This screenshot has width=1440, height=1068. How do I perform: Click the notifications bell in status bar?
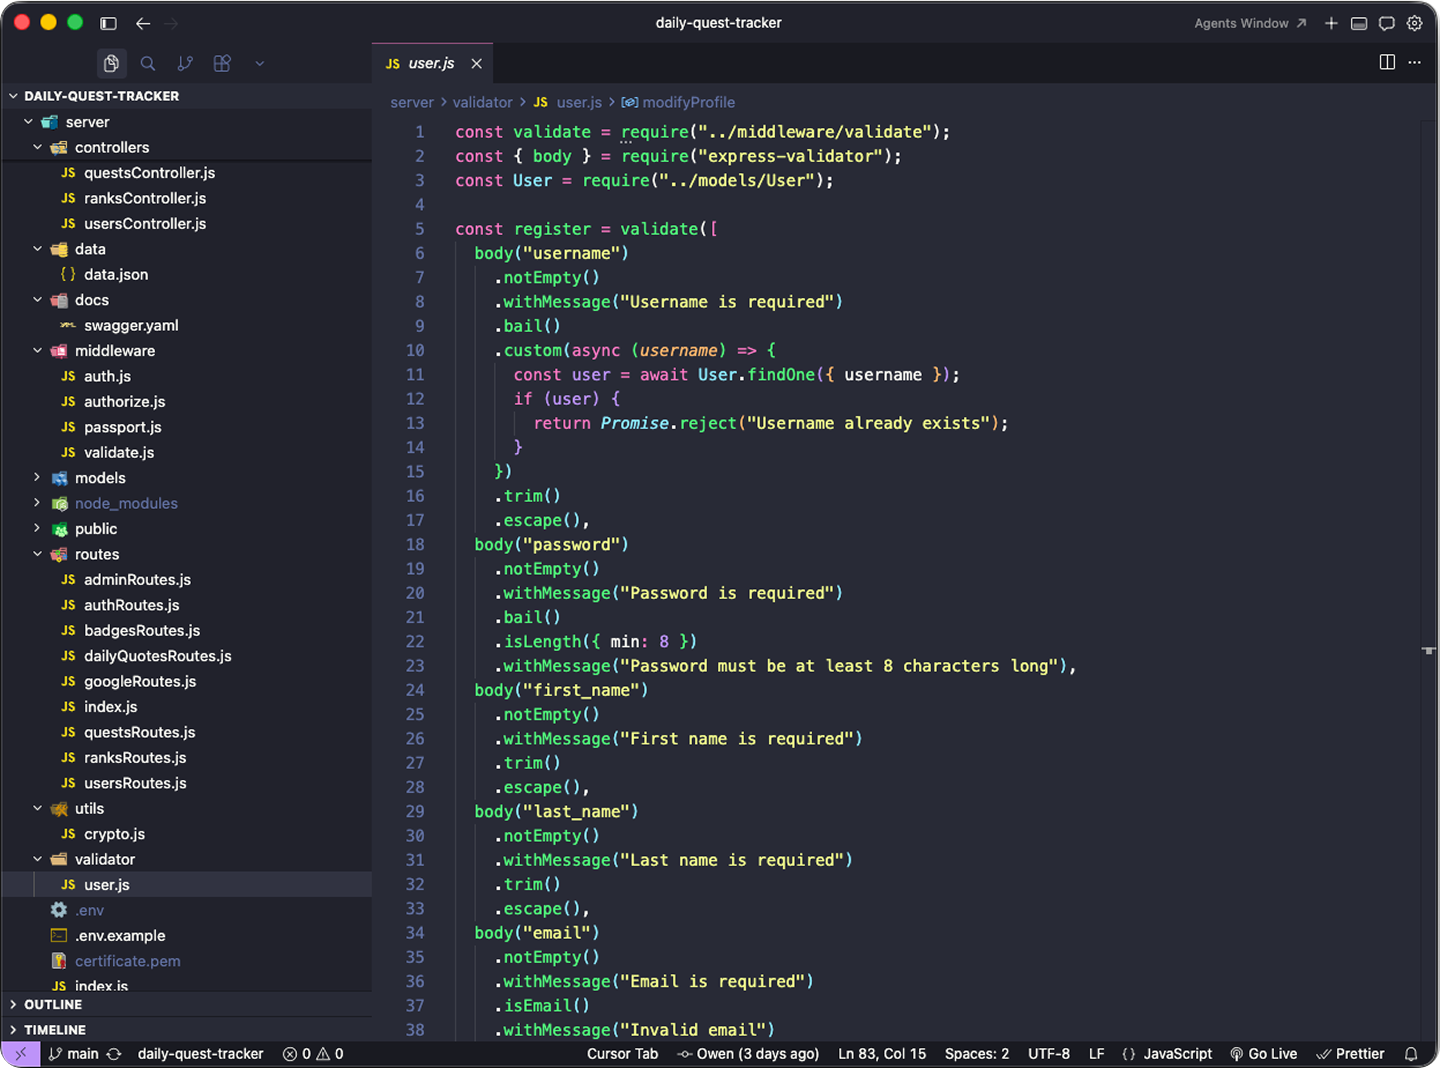click(x=1411, y=1054)
